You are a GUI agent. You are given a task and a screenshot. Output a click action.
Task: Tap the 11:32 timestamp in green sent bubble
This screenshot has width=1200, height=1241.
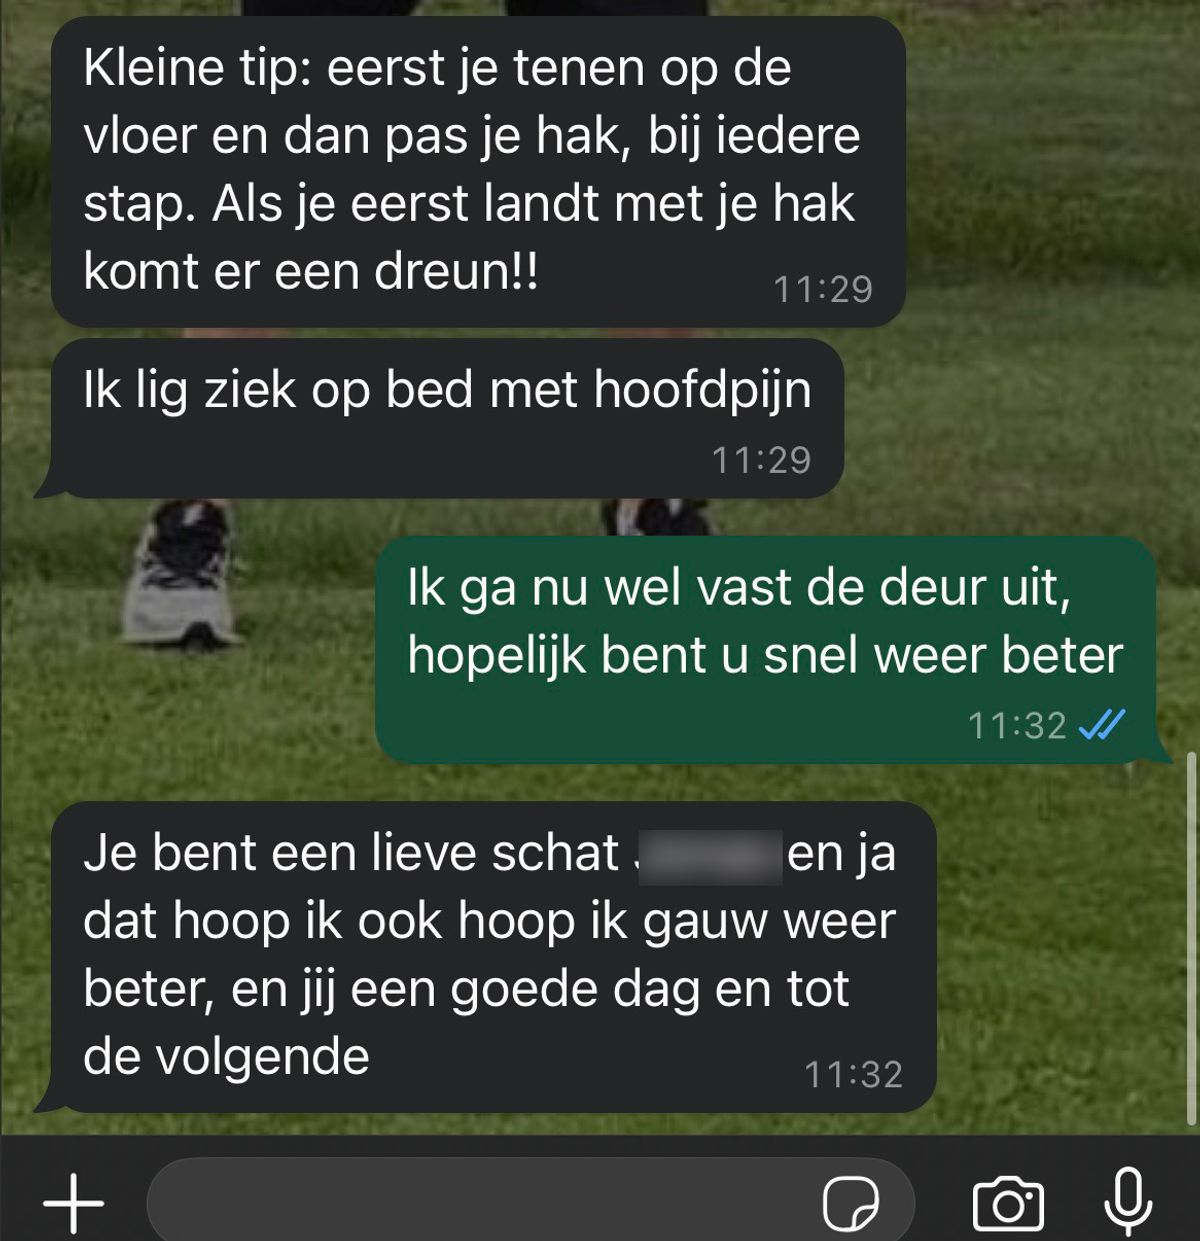(1017, 725)
